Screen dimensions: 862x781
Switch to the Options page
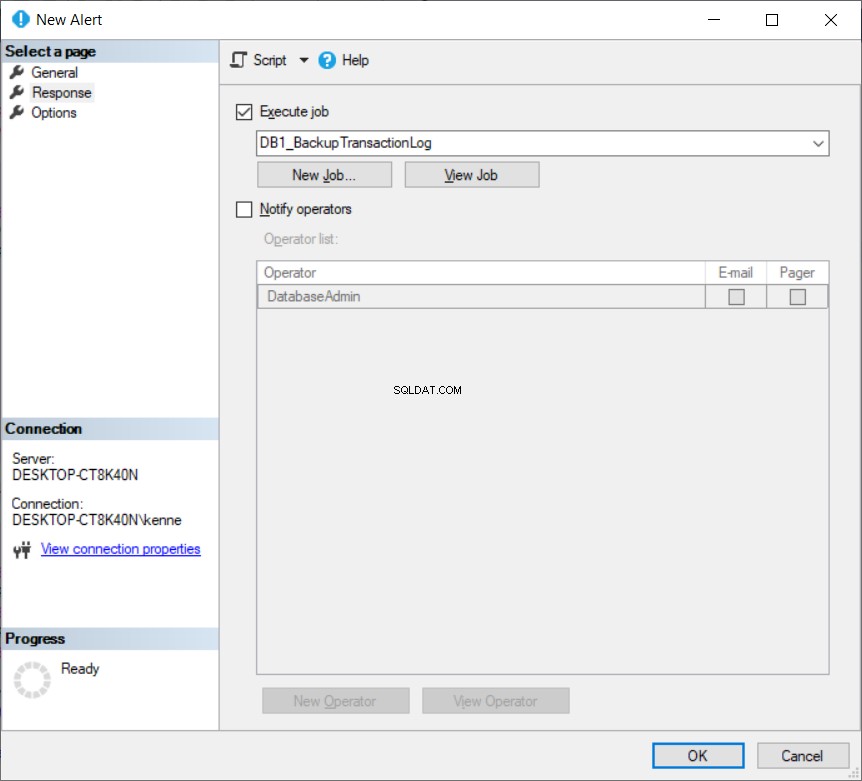[x=54, y=112]
